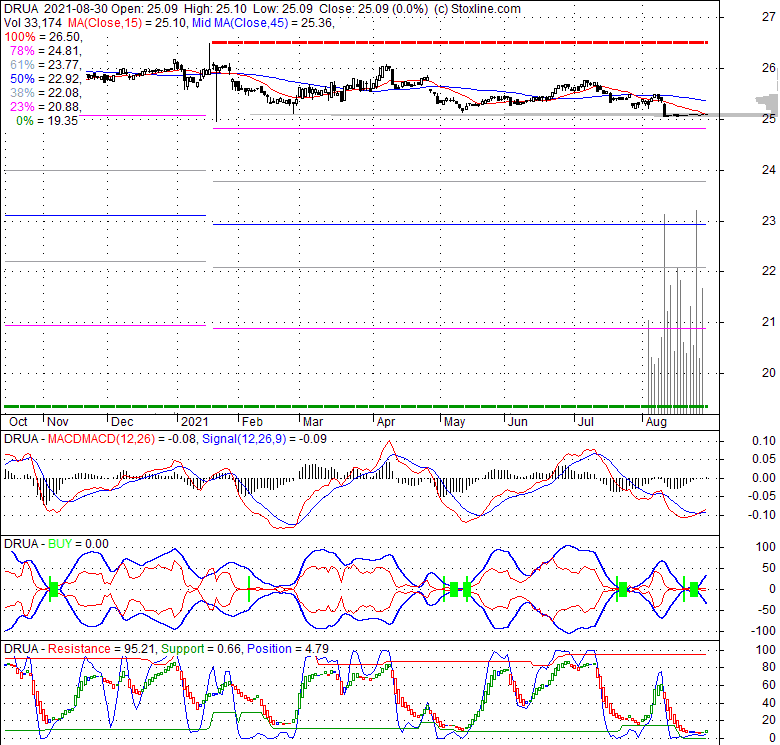Image resolution: width=780 pixels, height=745 pixels.
Task: Click the Apr label on time axis
Action: tap(386, 422)
